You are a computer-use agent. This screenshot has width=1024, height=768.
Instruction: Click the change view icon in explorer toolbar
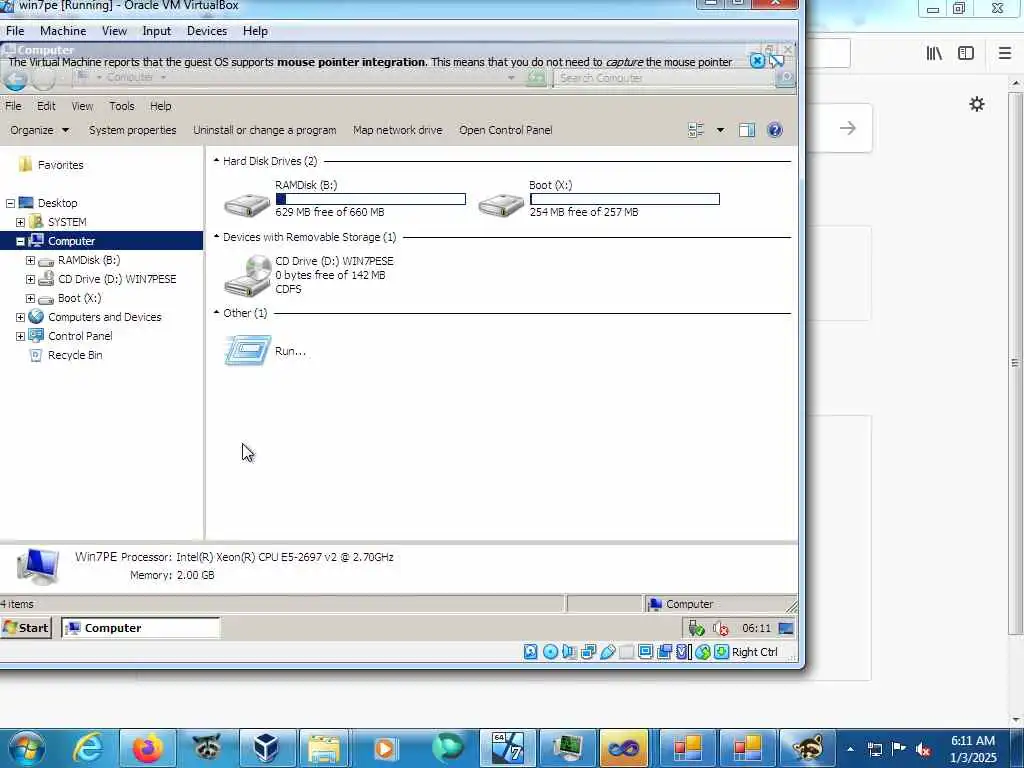(696, 130)
